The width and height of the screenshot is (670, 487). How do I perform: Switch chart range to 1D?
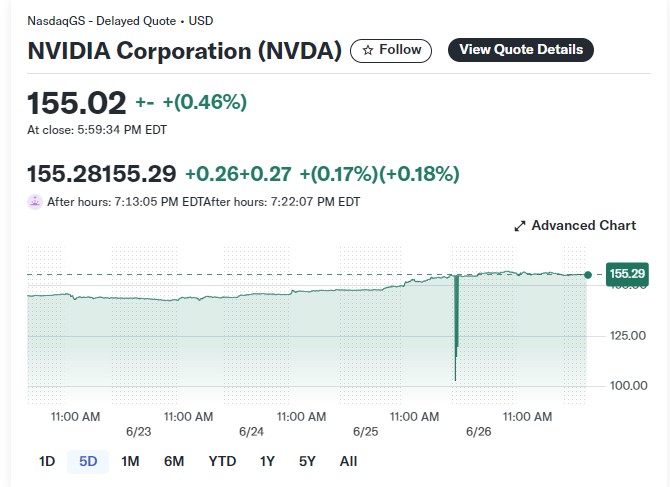[47, 461]
